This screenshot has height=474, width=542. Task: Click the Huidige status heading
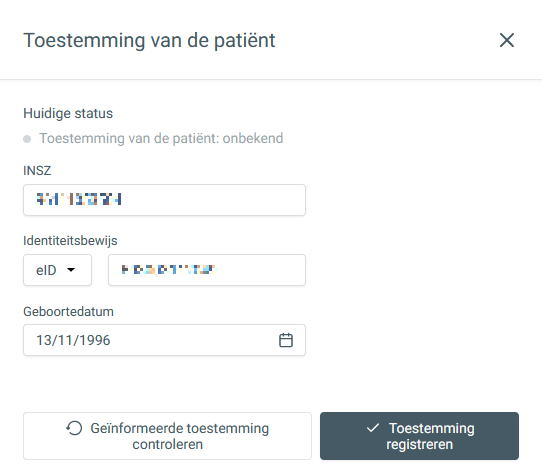coord(68,113)
